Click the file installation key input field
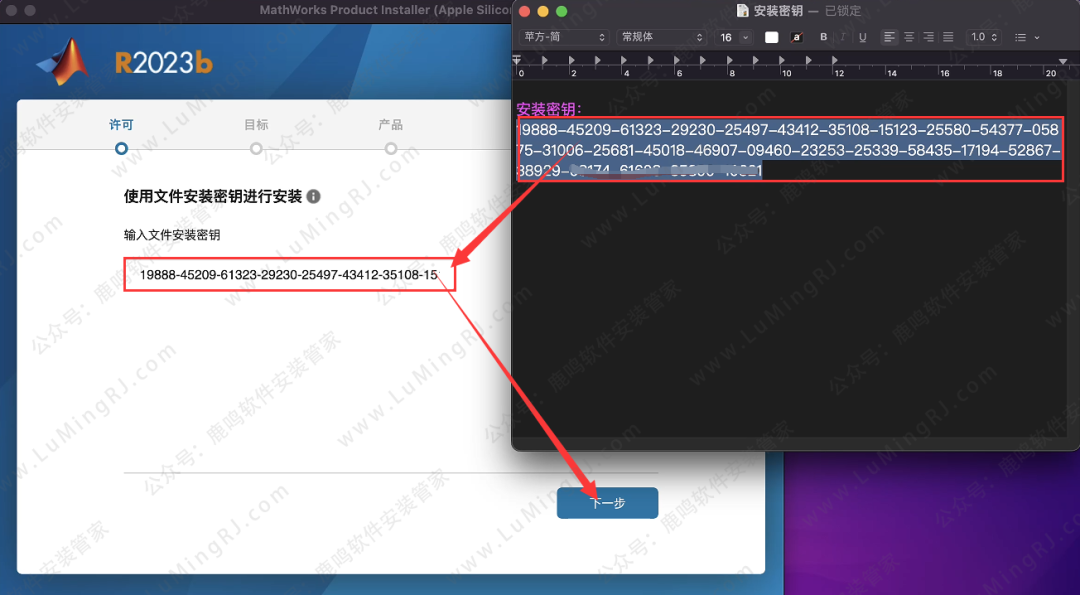The image size is (1080, 595). (289, 274)
